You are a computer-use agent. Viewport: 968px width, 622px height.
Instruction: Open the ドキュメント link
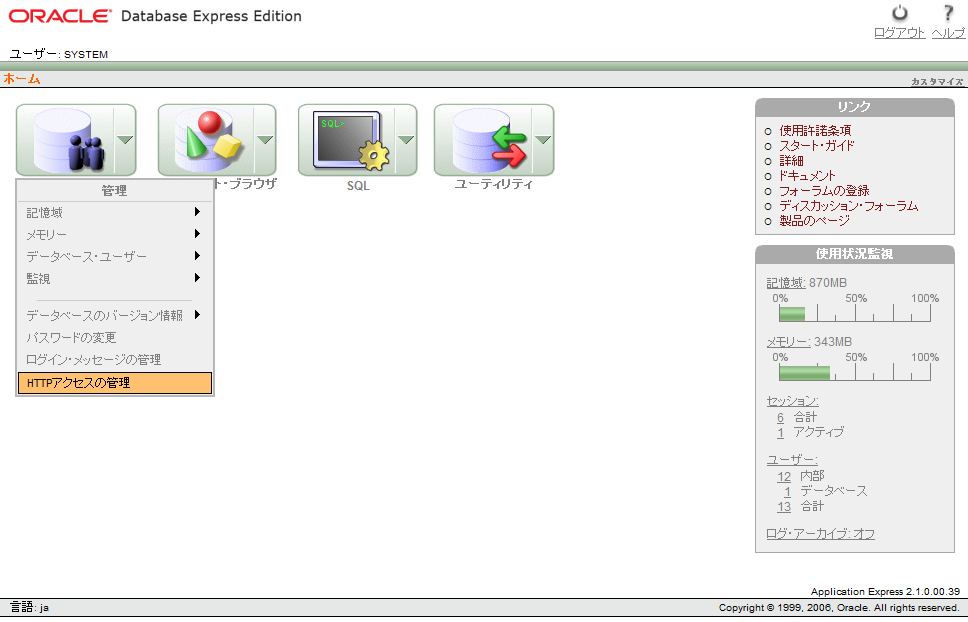[807, 176]
